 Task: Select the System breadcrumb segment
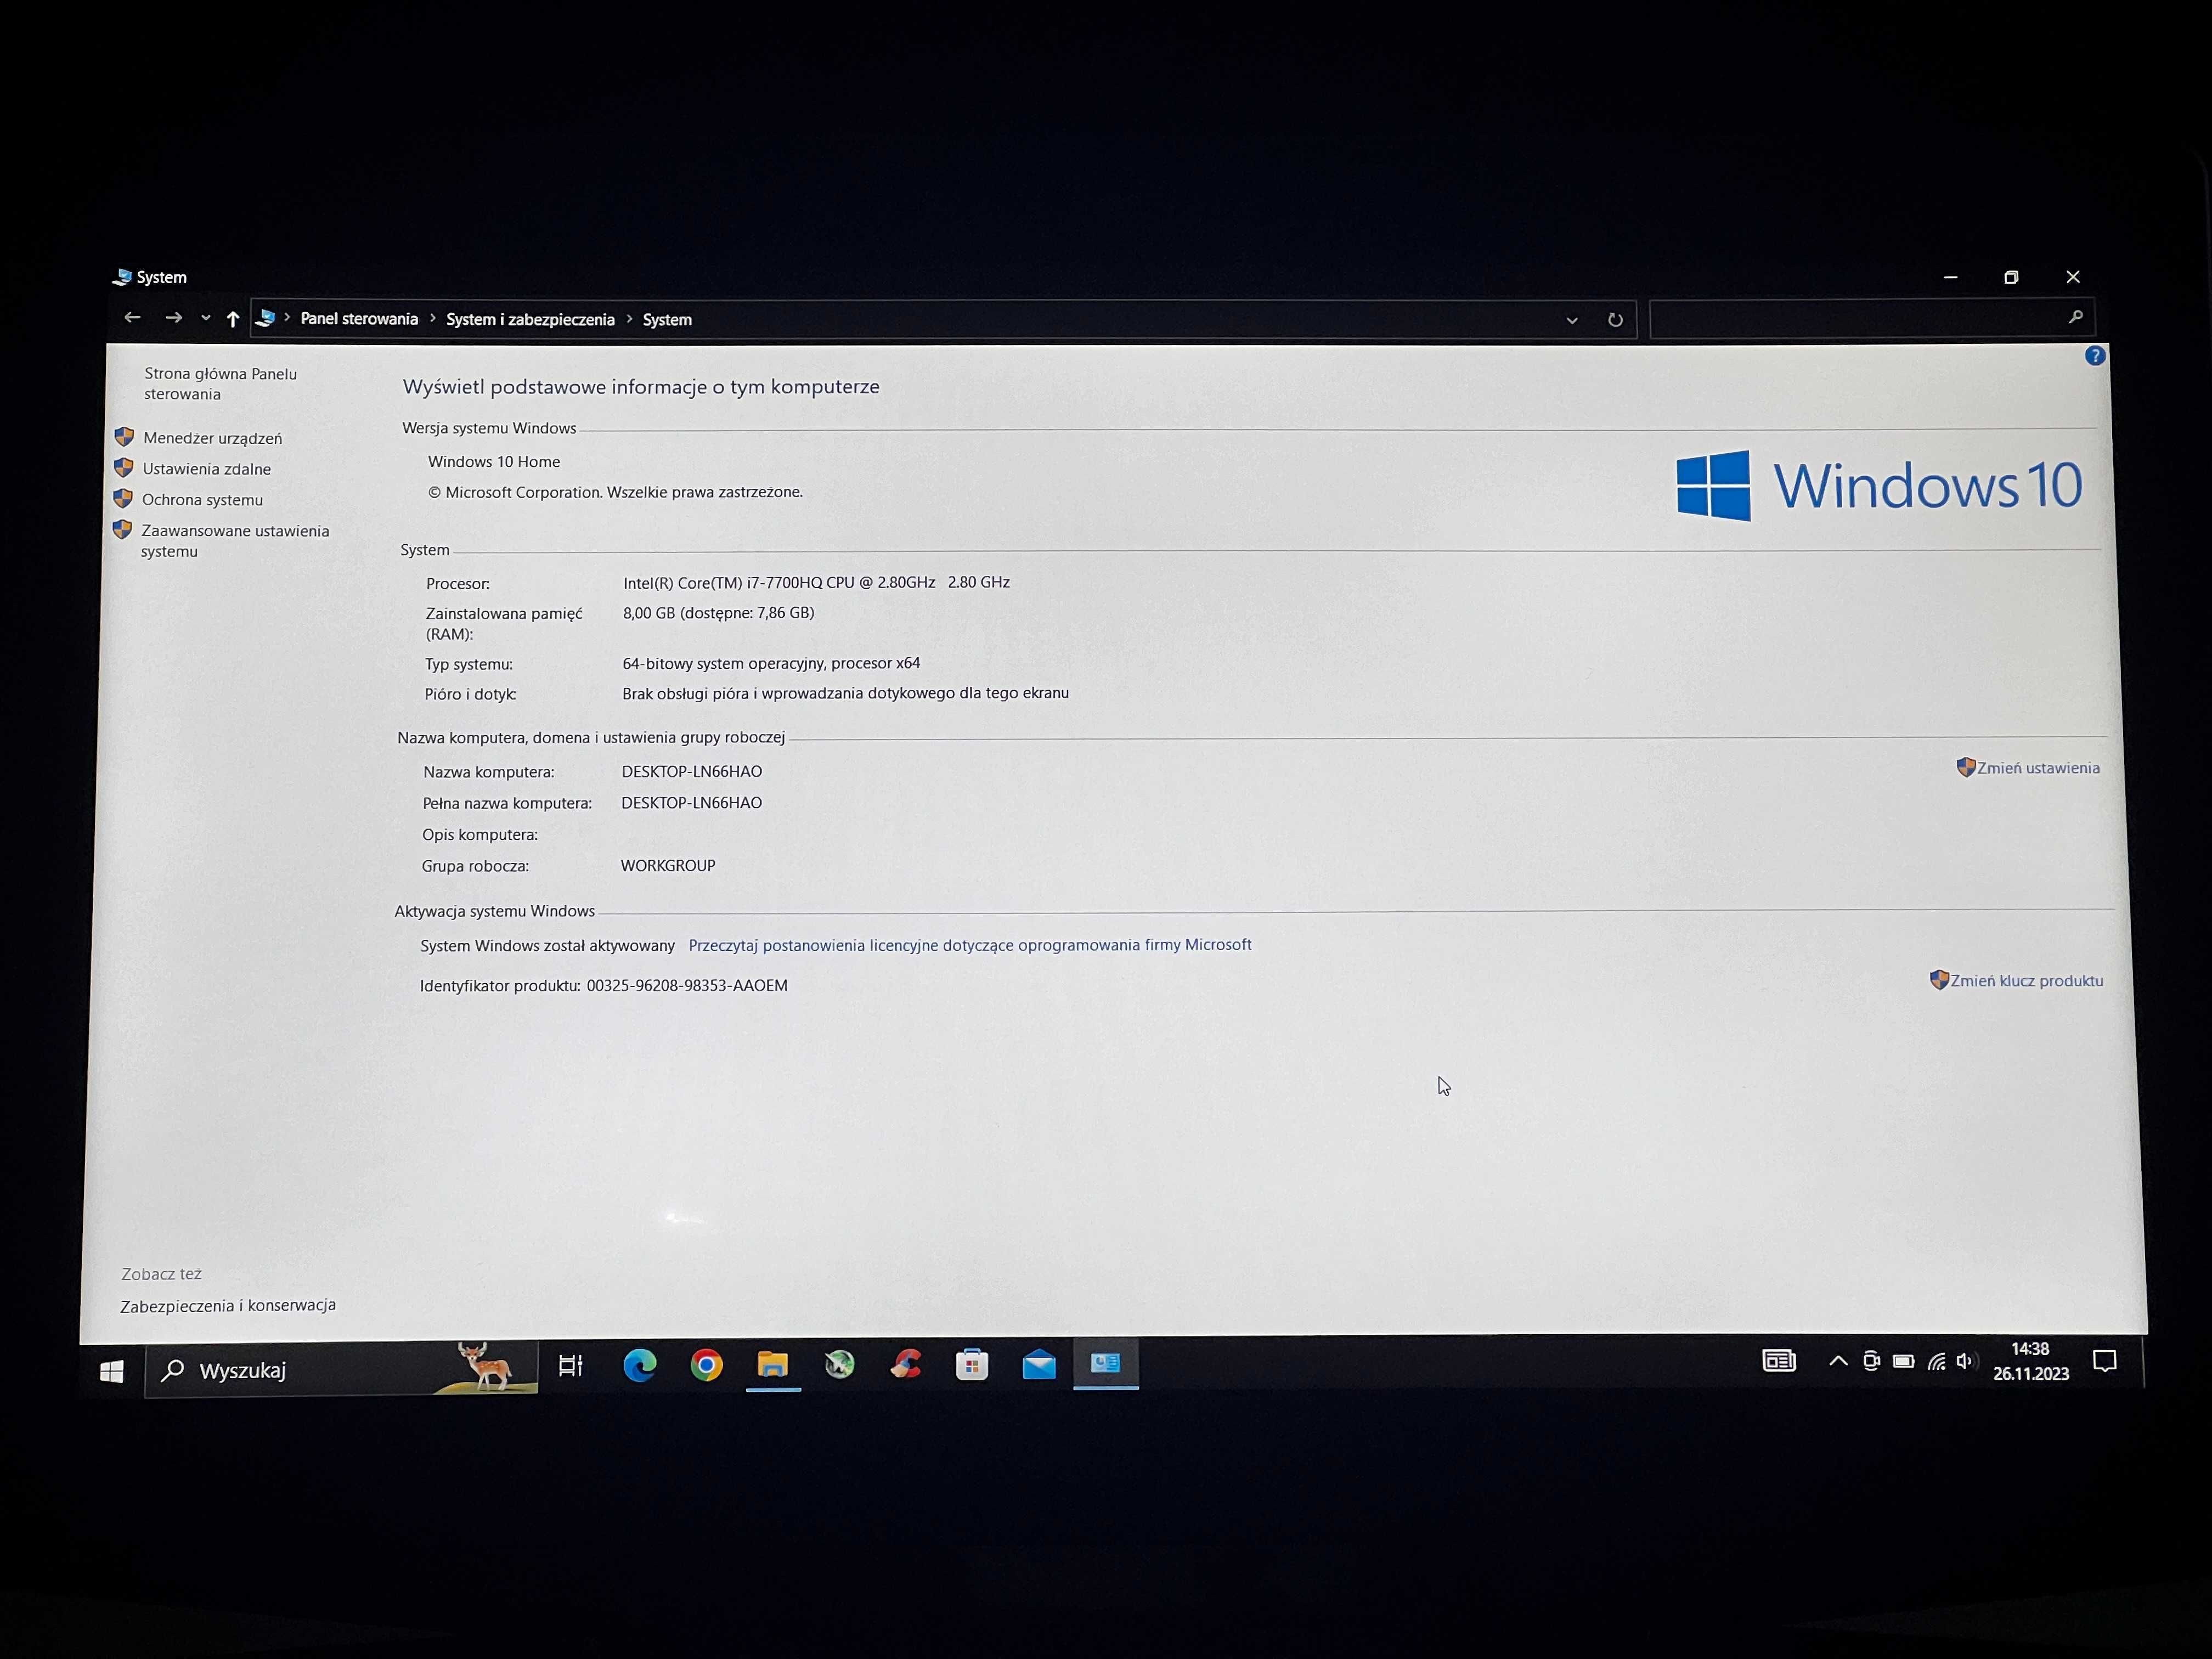coord(667,320)
